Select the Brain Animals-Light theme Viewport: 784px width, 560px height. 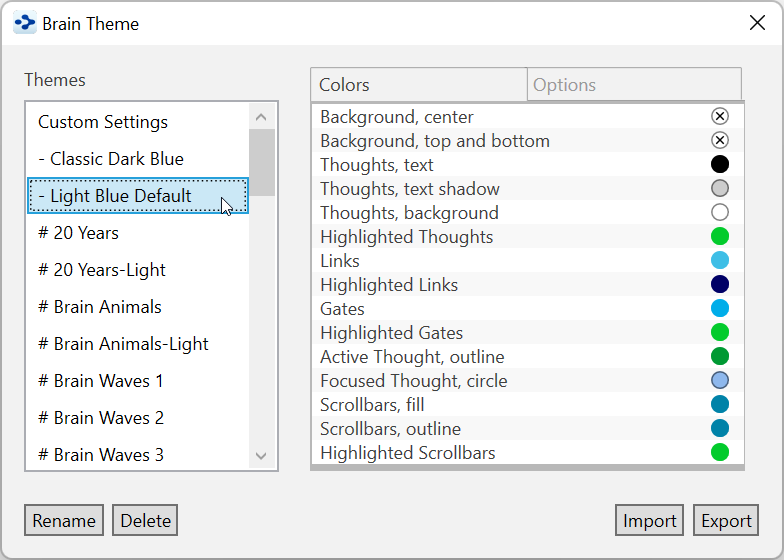coord(123,344)
